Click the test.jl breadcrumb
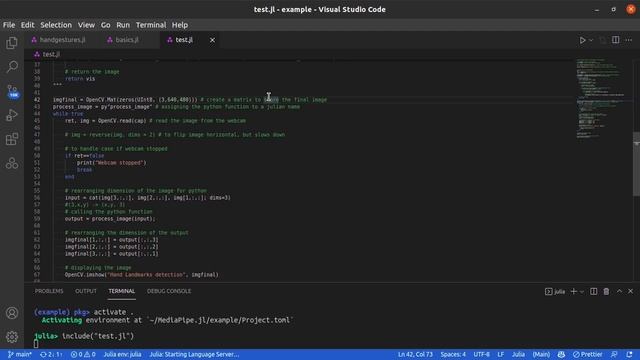This screenshot has height=360, width=640. point(47,54)
